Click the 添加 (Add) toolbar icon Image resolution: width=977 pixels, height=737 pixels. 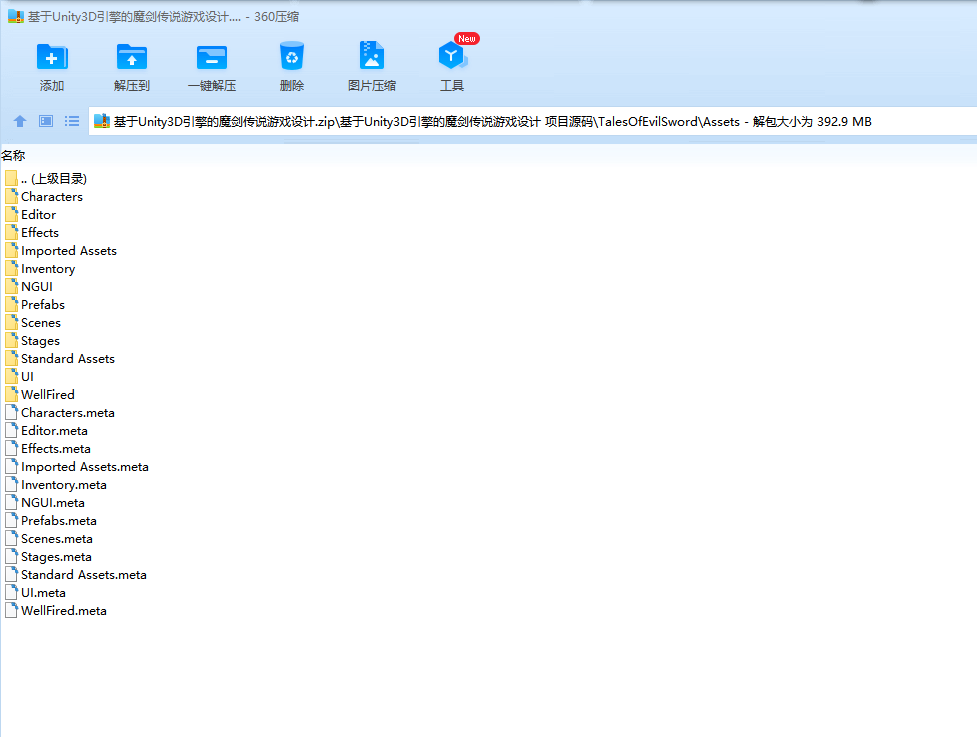(x=52, y=57)
